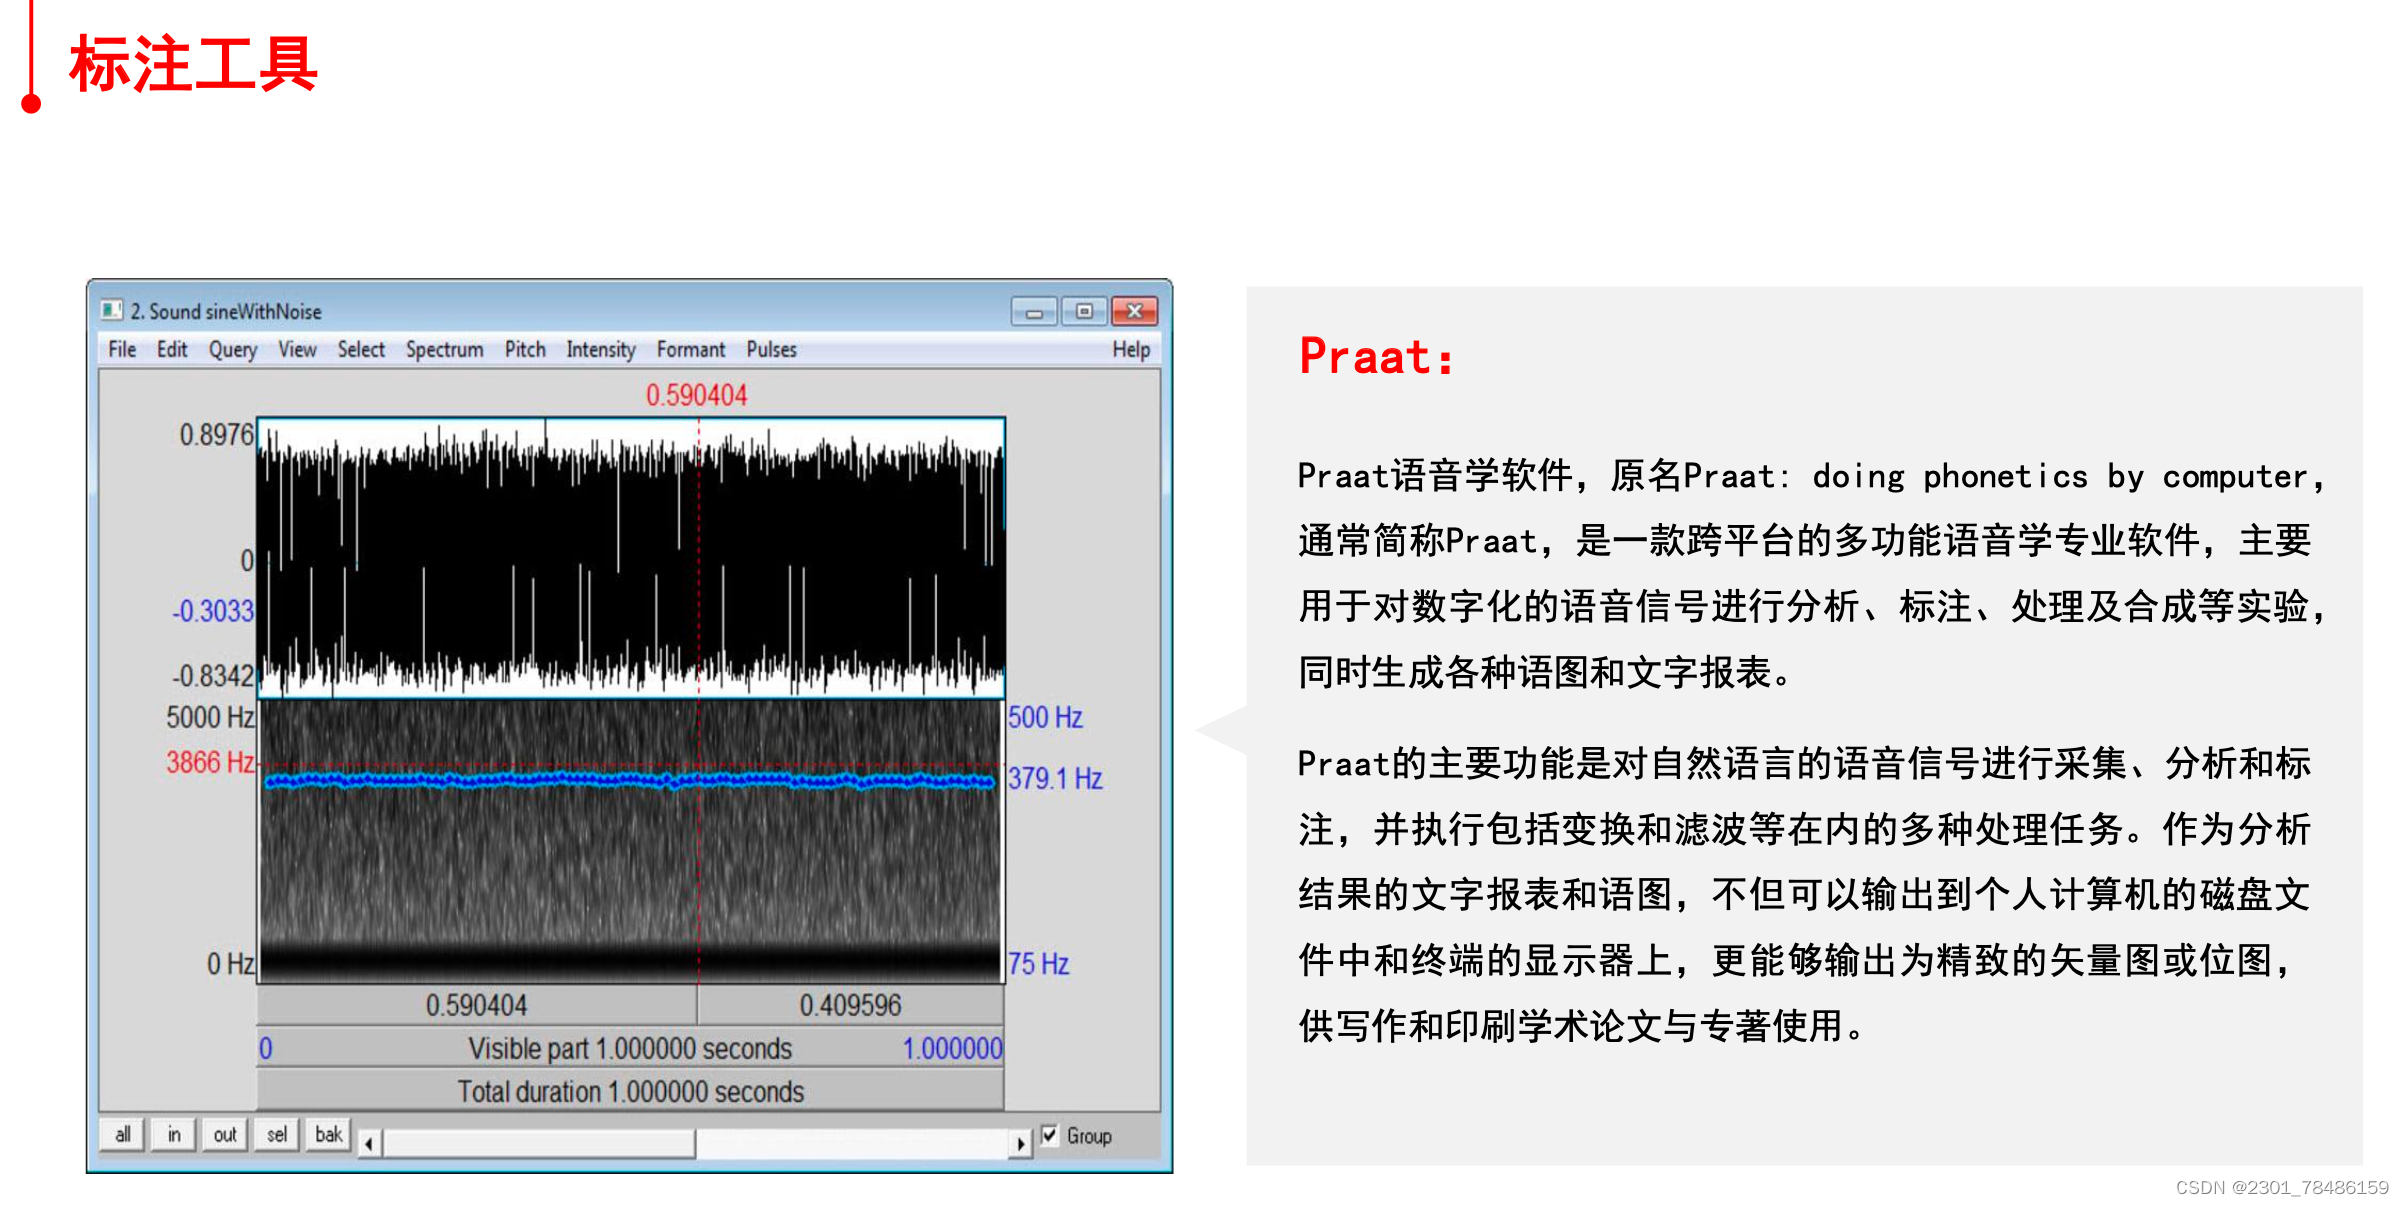This screenshot has height=1206, width=2404.
Task: Click the 'sel' zoom button
Action: tap(277, 1134)
